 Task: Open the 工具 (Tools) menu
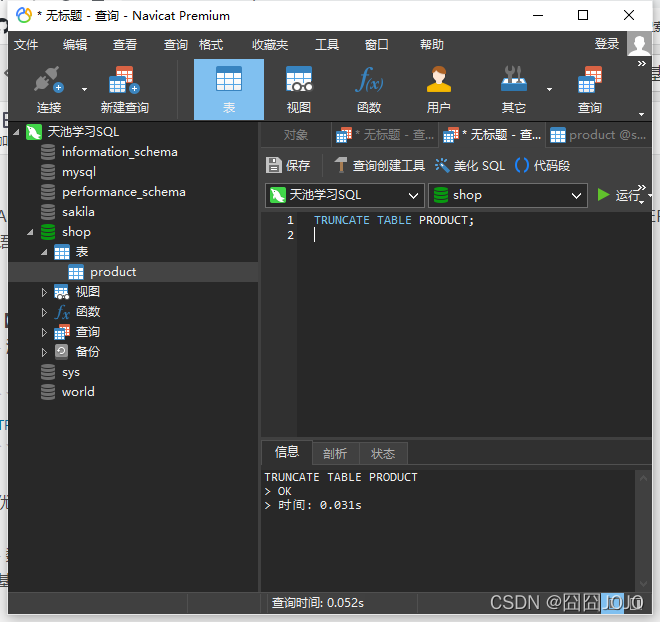[x=327, y=44]
